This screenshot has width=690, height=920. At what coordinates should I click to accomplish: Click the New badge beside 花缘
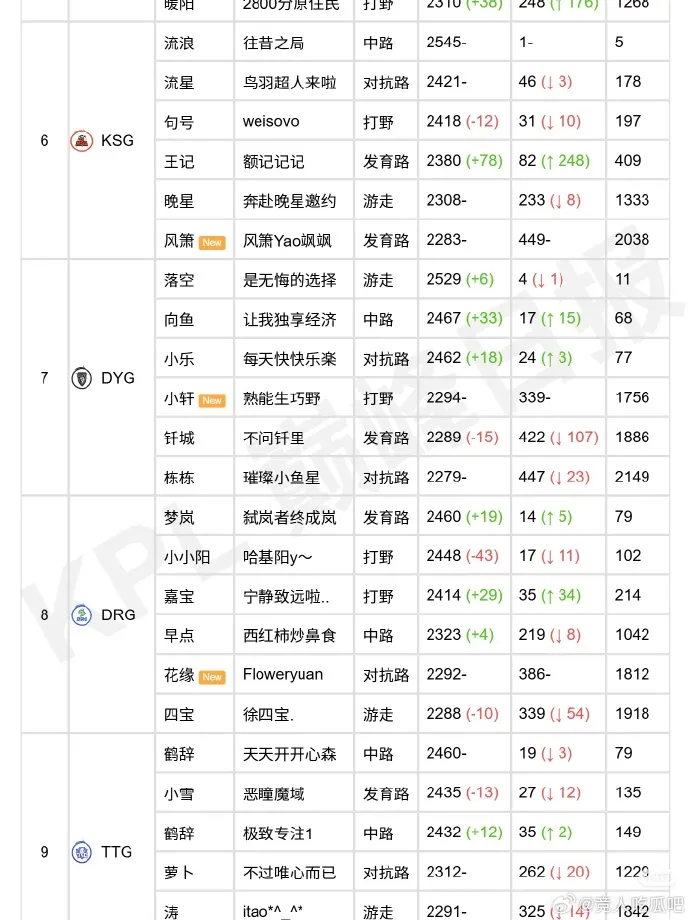[x=212, y=677]
